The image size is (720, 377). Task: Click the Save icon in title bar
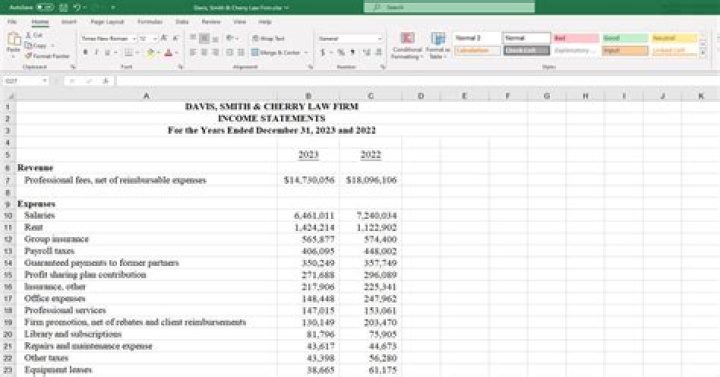tap(64, 7)
